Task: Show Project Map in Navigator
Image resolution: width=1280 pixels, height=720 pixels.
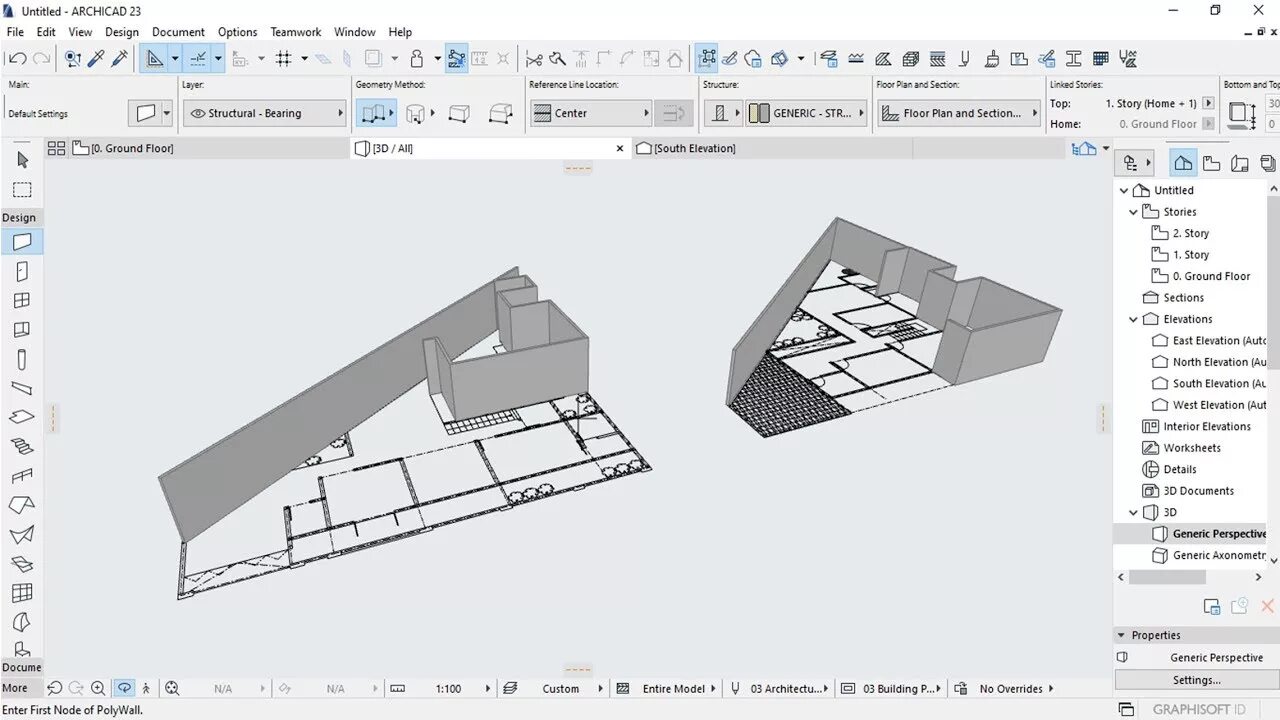Action: click(1183, 163)
